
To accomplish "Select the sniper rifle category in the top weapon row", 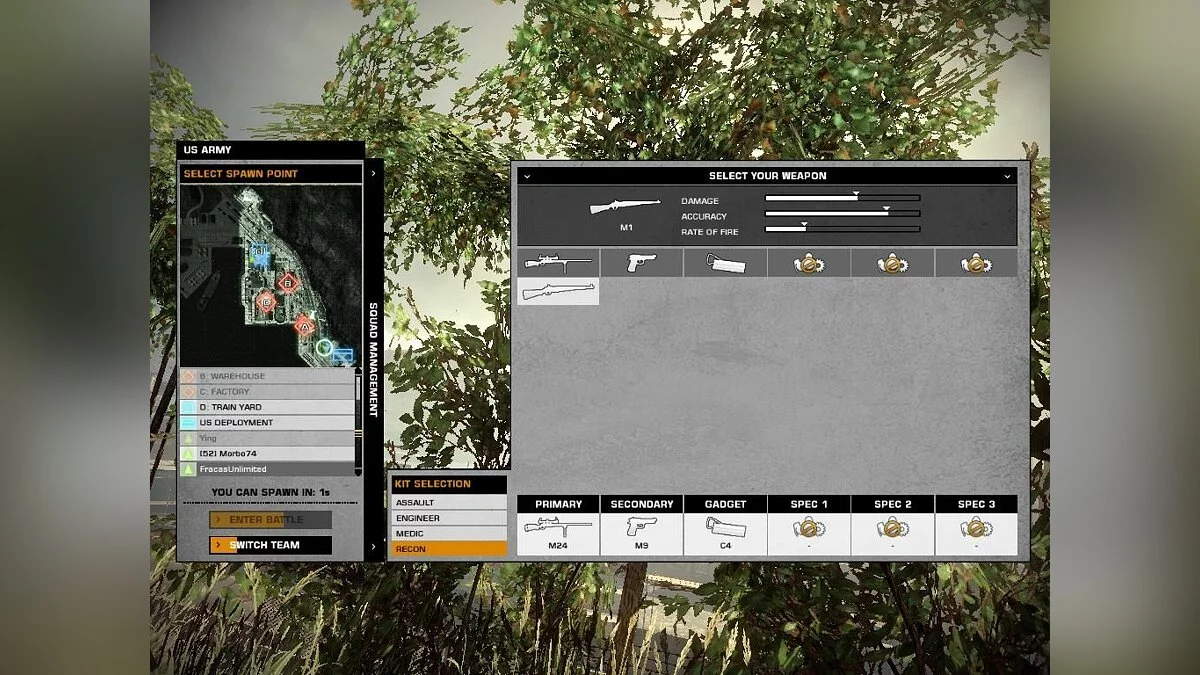I will pos(558,263).
